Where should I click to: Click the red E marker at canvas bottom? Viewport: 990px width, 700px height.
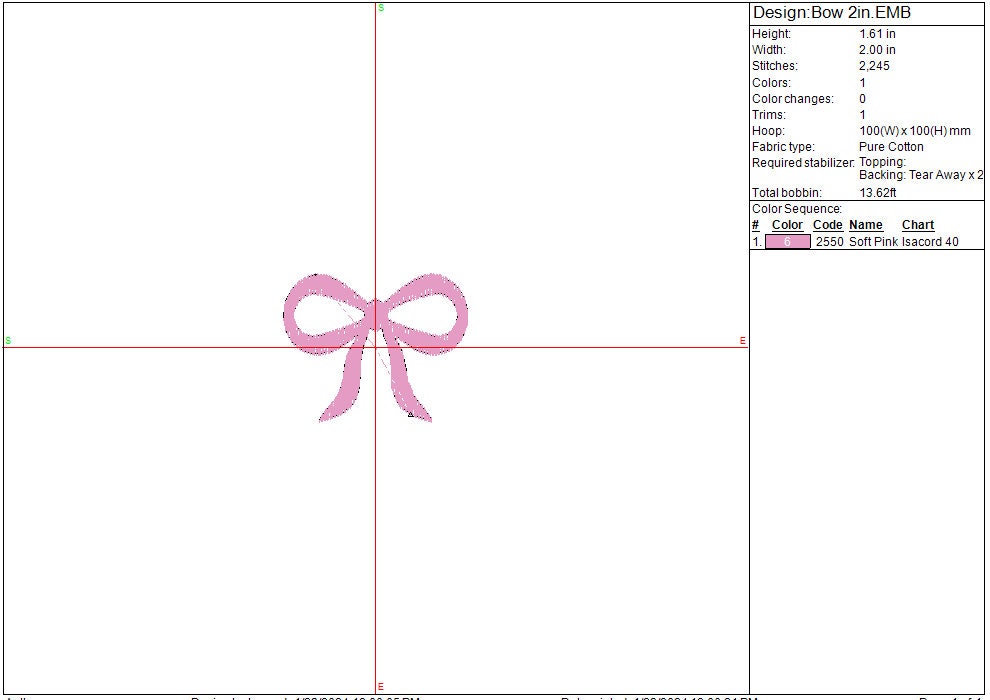(x=380, y=686)
